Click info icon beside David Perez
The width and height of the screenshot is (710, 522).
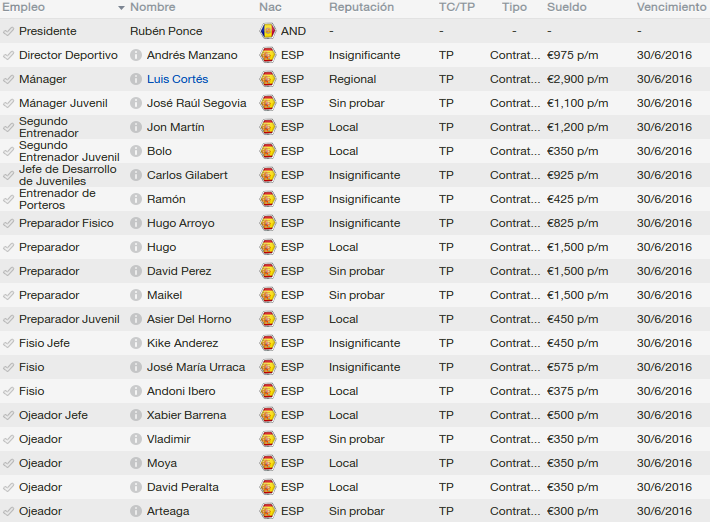(135, 271)
